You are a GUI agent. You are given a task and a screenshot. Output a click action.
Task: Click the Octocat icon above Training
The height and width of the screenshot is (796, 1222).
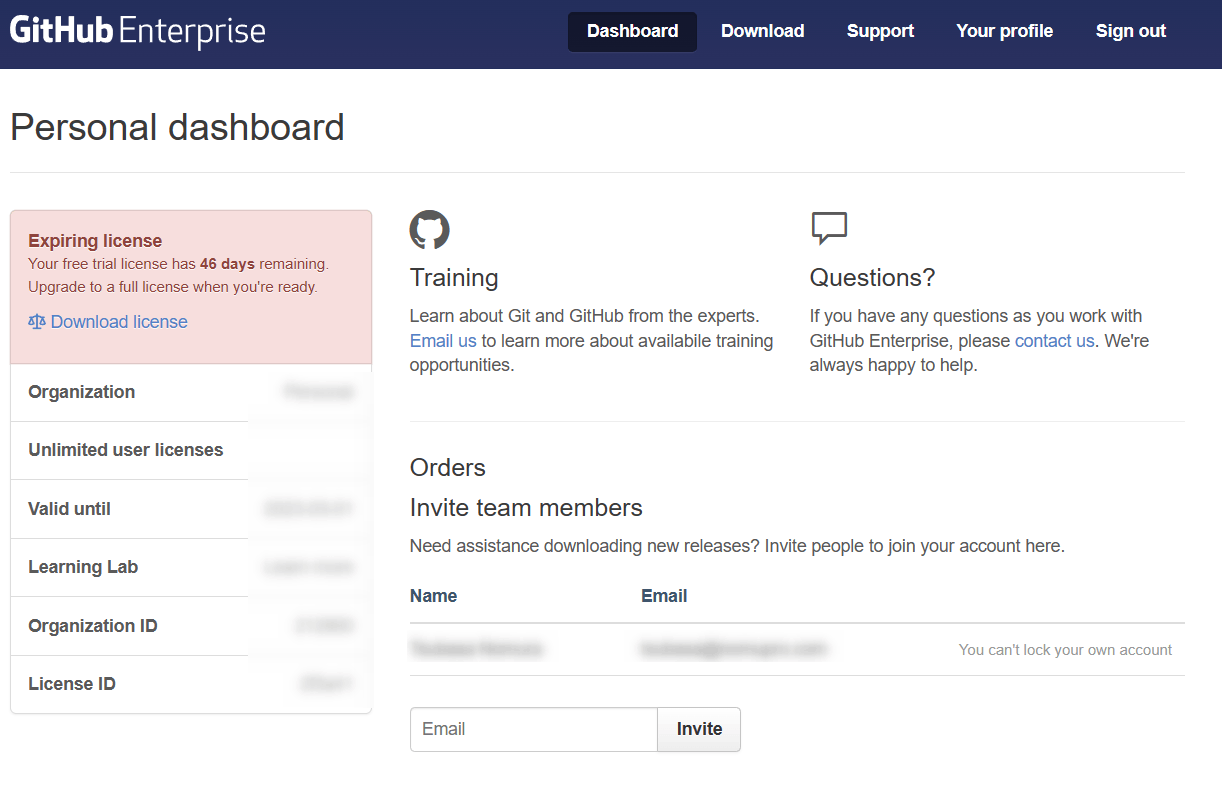click(429, 230)
